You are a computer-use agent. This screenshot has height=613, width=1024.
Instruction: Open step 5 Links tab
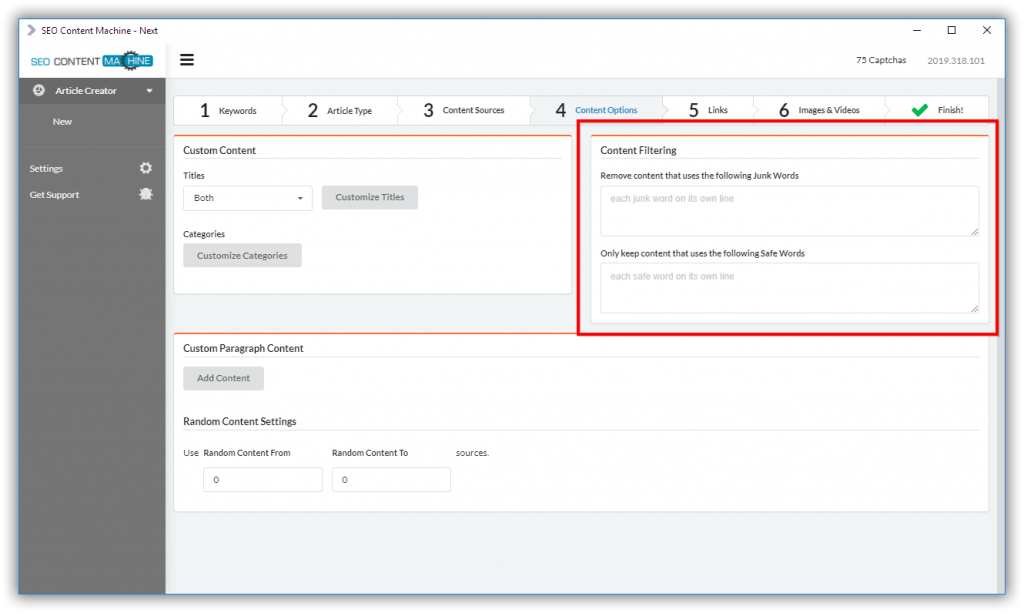tap(708, 110)
